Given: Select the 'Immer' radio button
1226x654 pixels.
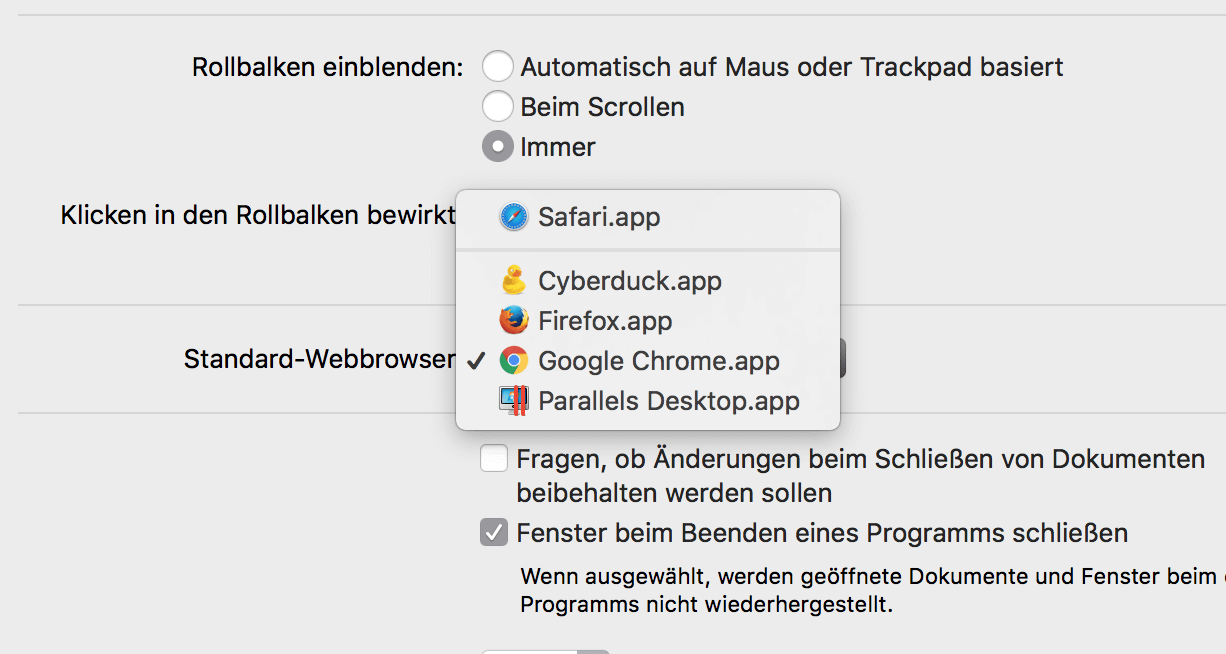Looking at the screenshot, I should coord(498,147).
